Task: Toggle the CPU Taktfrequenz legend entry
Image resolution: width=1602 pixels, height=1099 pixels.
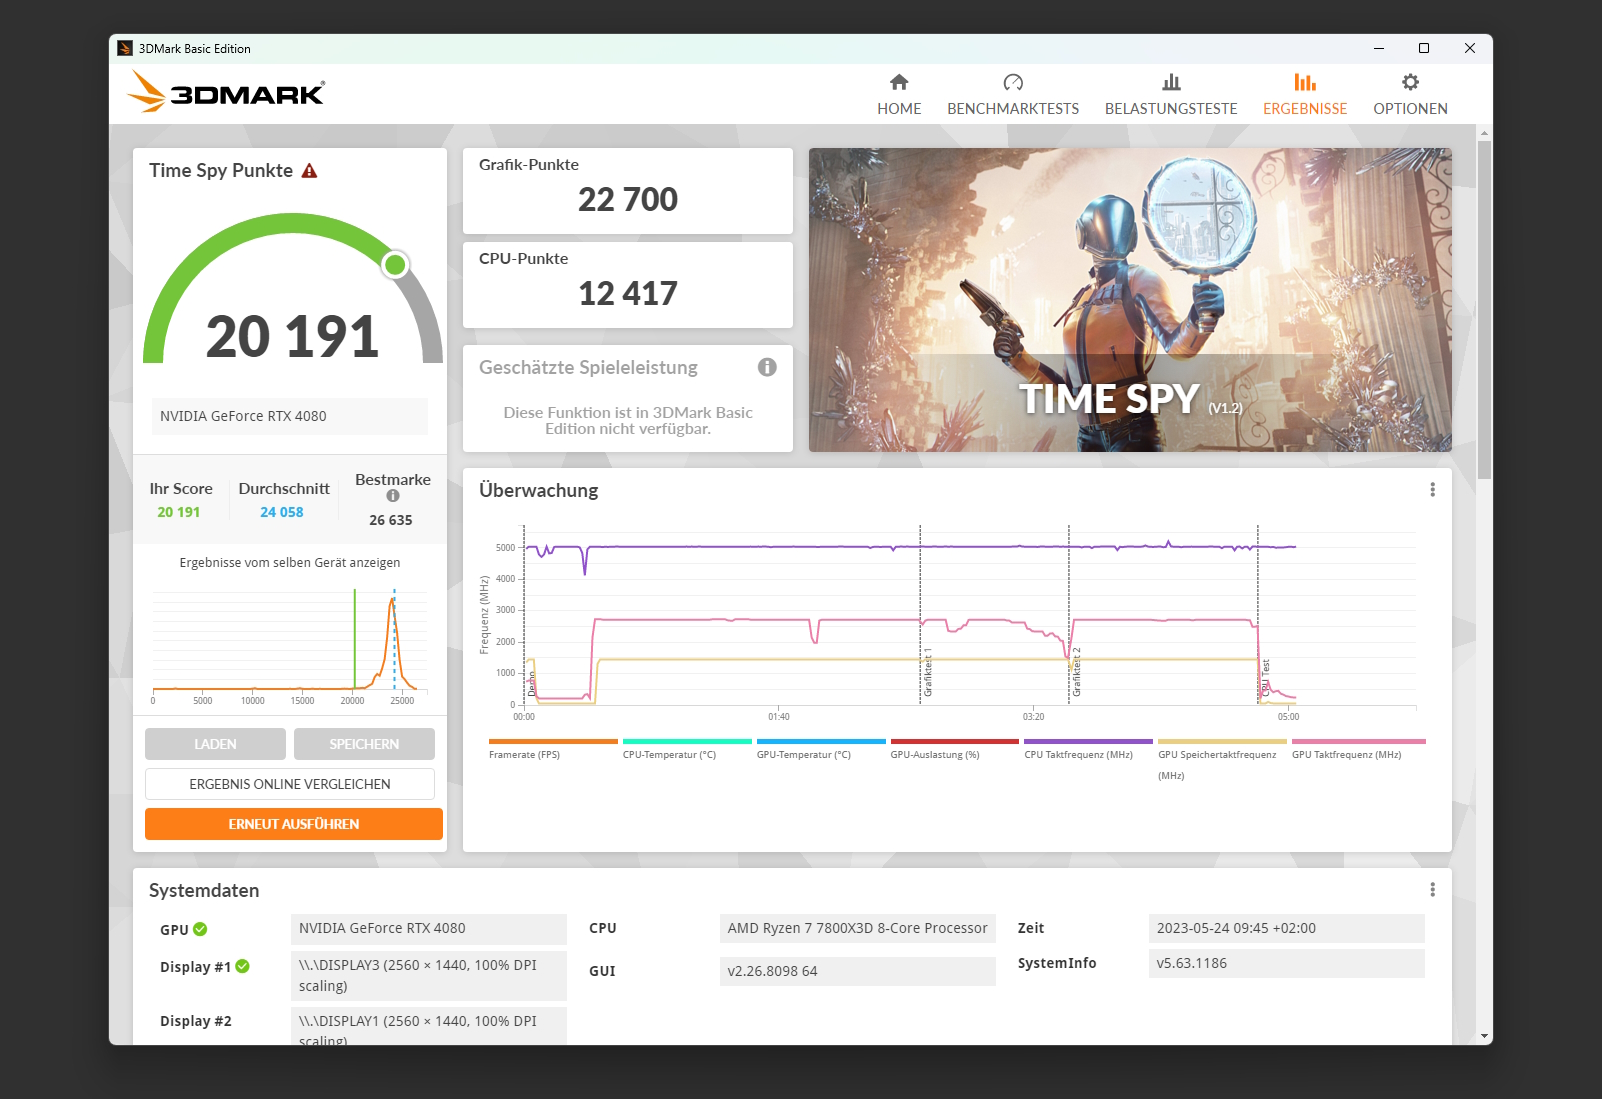Action: [1088, 749]
